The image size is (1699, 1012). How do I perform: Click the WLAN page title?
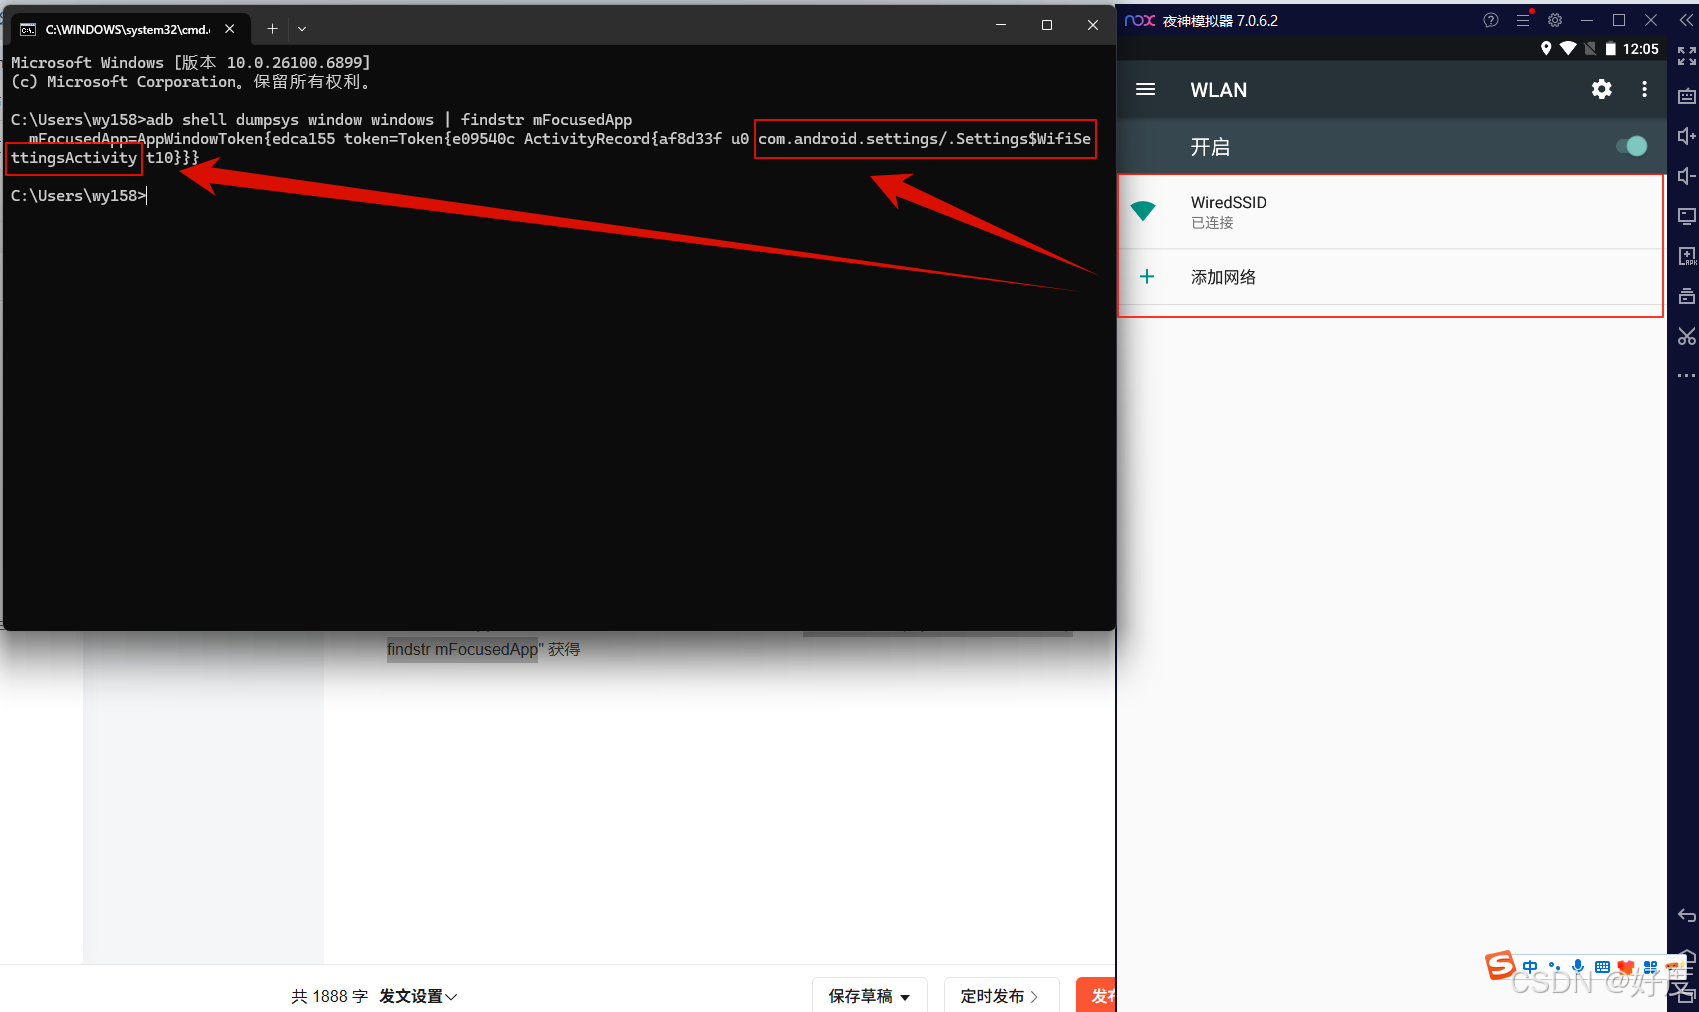(x=1218, y=90)
